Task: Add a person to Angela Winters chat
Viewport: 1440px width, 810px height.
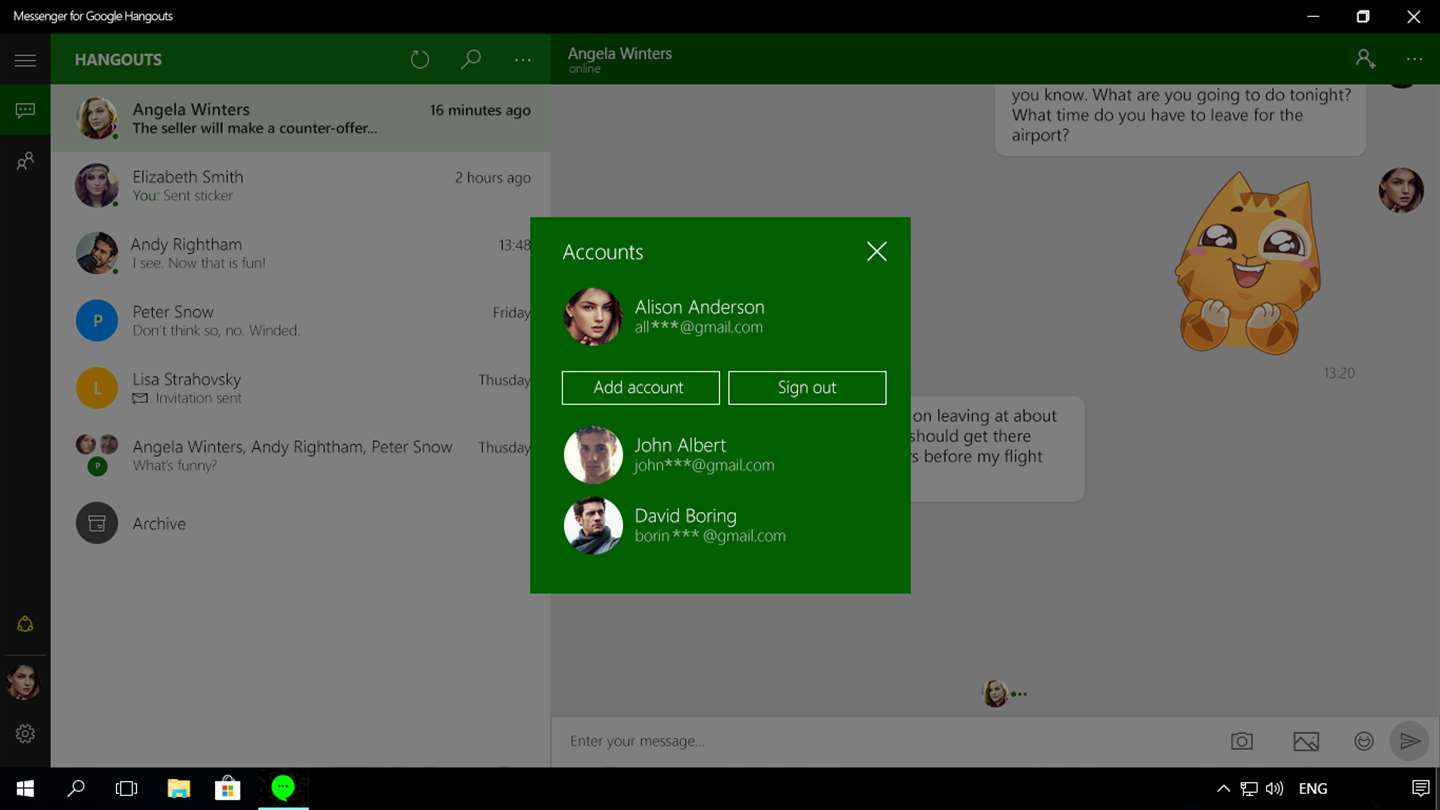Action: [1365, 59]
